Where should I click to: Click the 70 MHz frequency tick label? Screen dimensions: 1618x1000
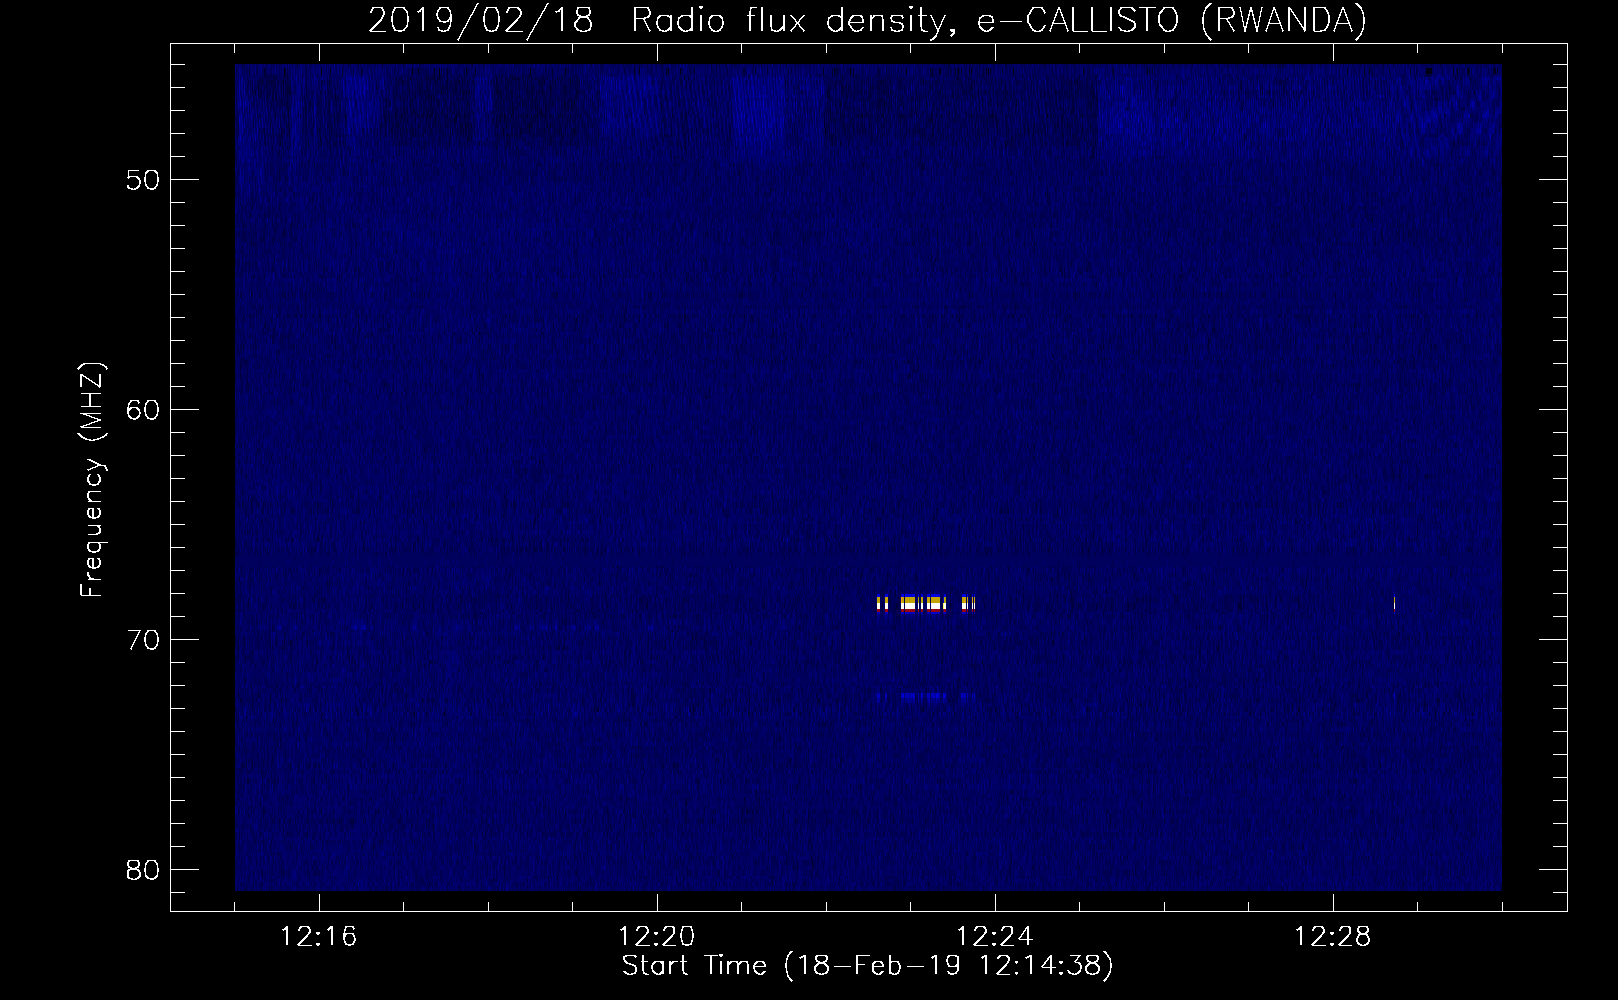(143, 640)
